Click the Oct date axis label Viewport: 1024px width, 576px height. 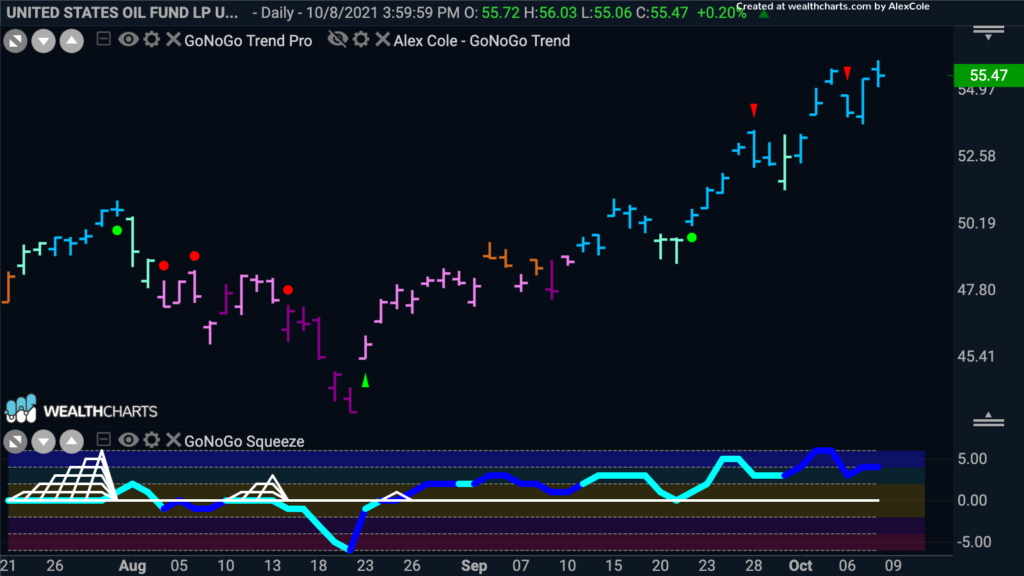point(801,566)
